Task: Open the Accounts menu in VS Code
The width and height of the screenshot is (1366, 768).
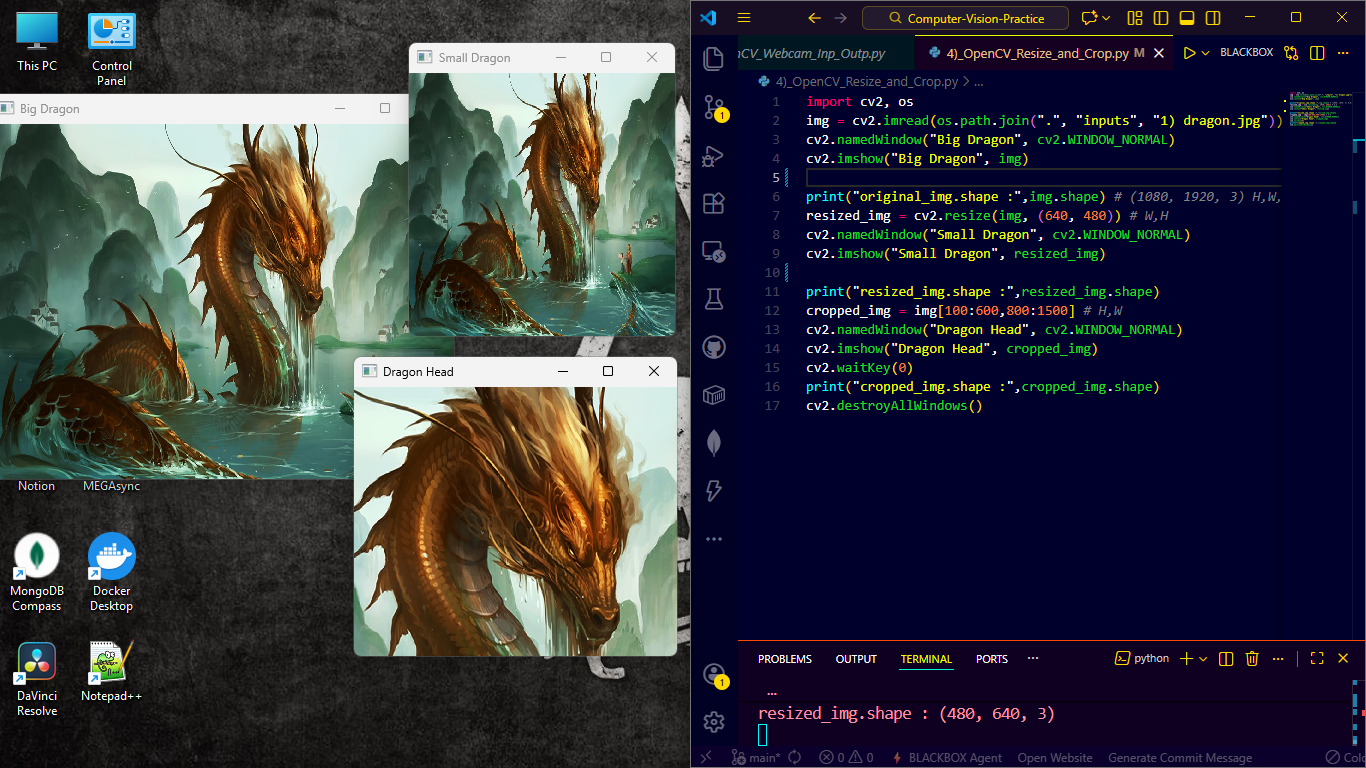Action: pyautogui.click(x=714, y=674)
